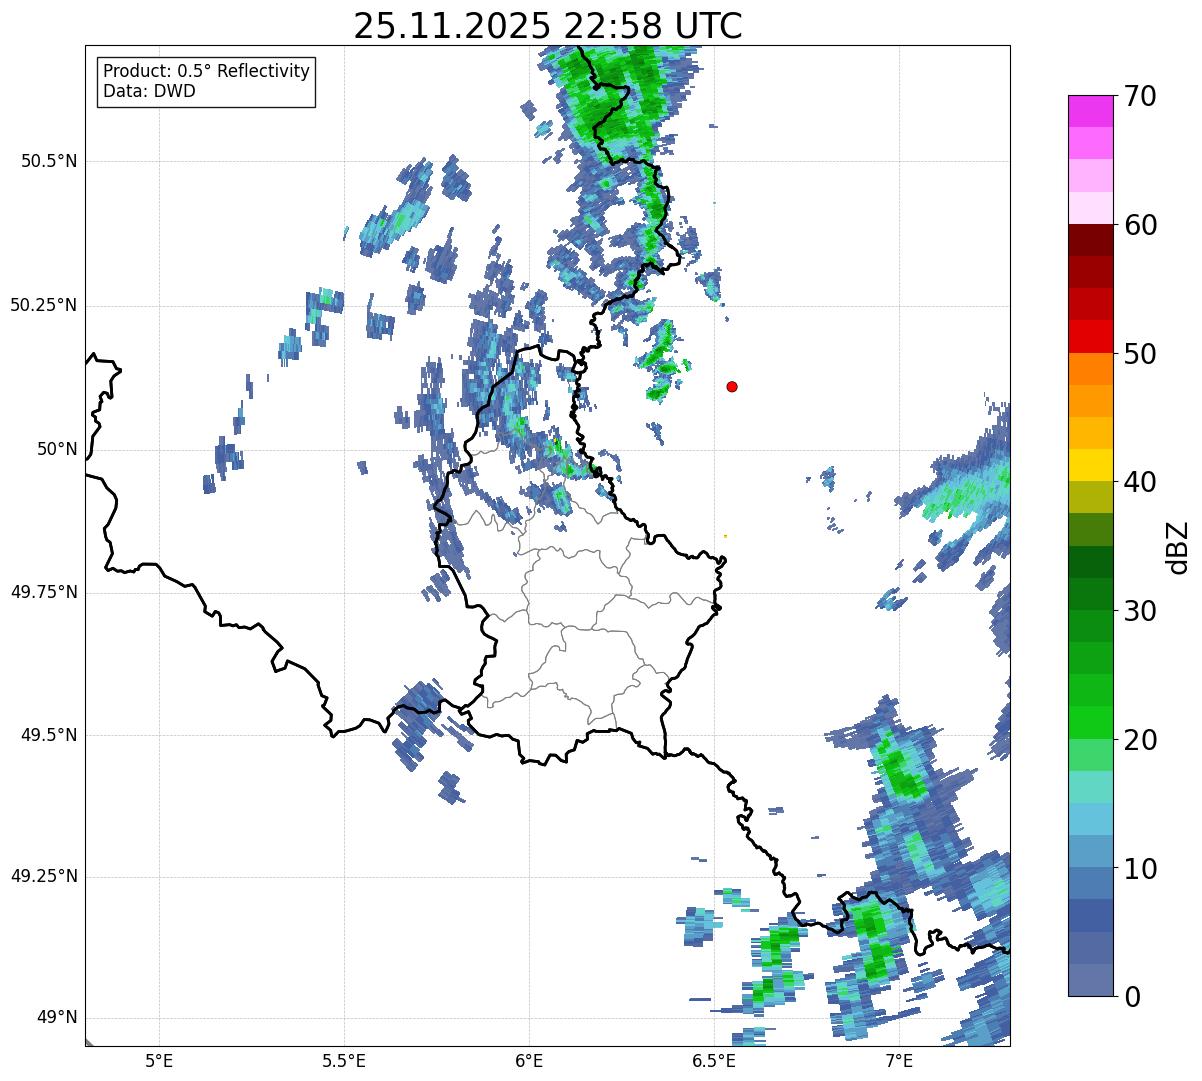Screen dimensions: 1202x1081
Task: Click the 6°E longitude label
Action: pyautogui.click(x=529, y=1060)
